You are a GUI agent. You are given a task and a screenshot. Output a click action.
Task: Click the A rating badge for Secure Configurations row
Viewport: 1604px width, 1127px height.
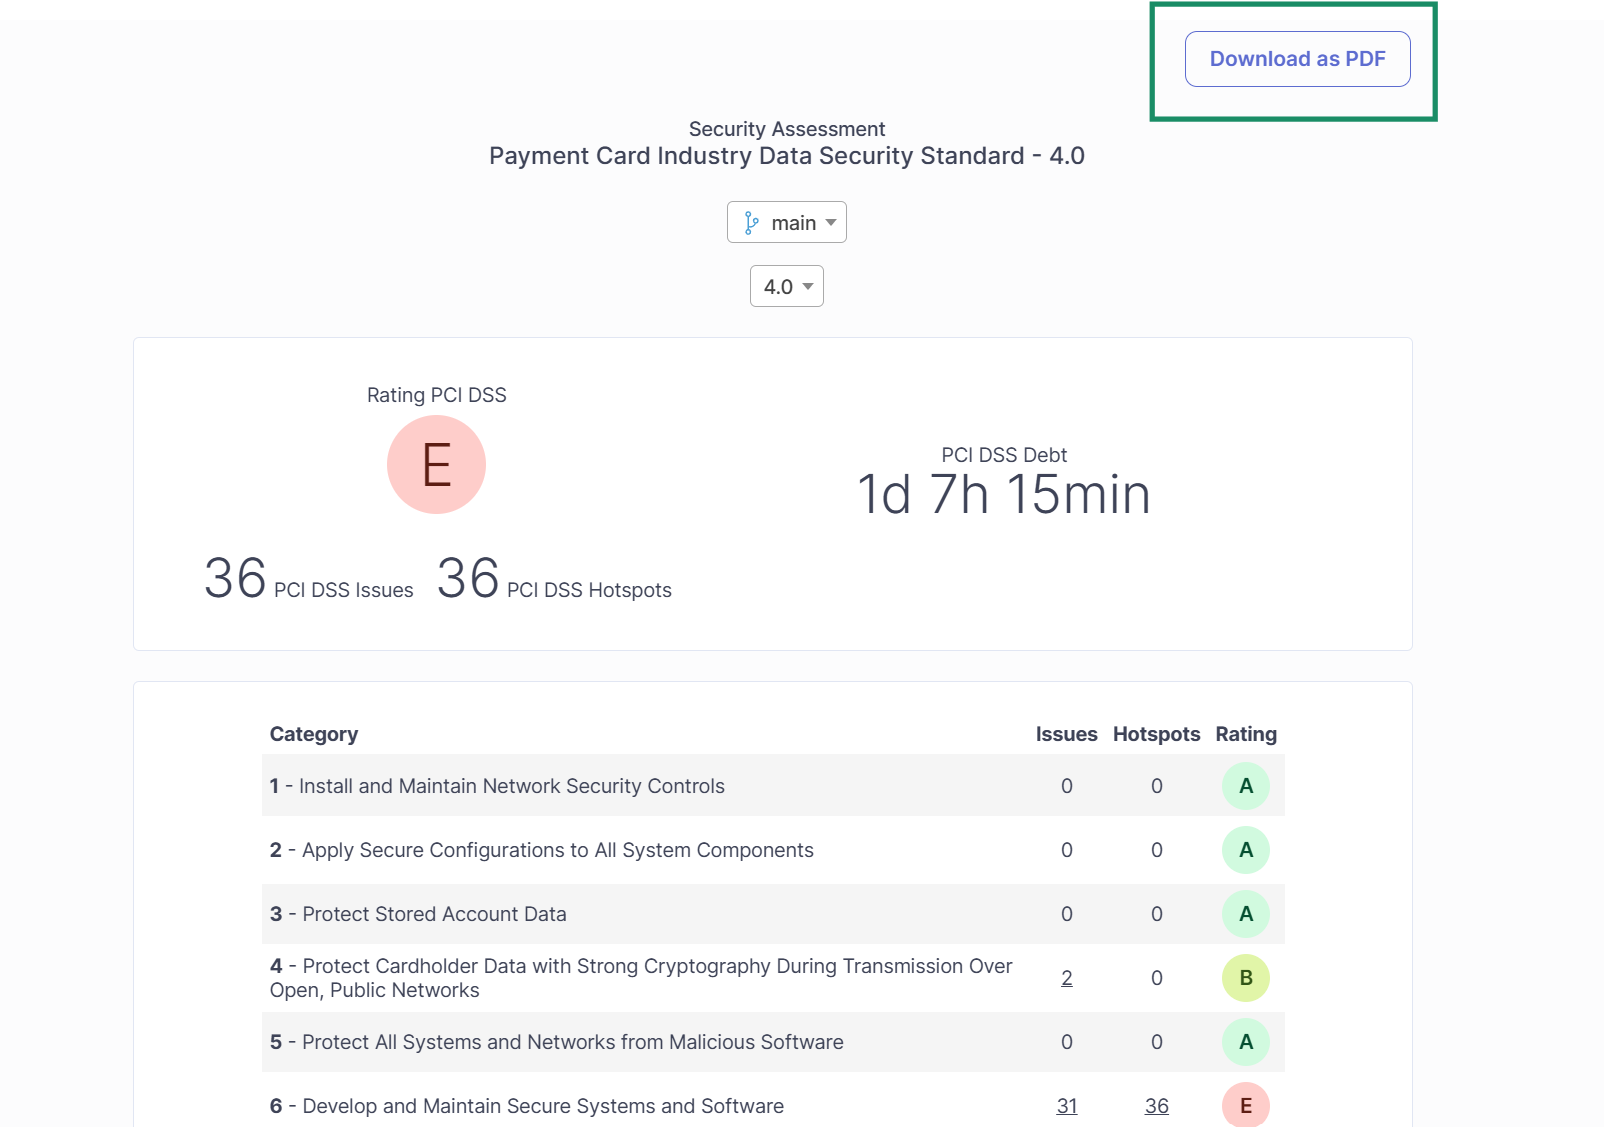point(1246,850)
